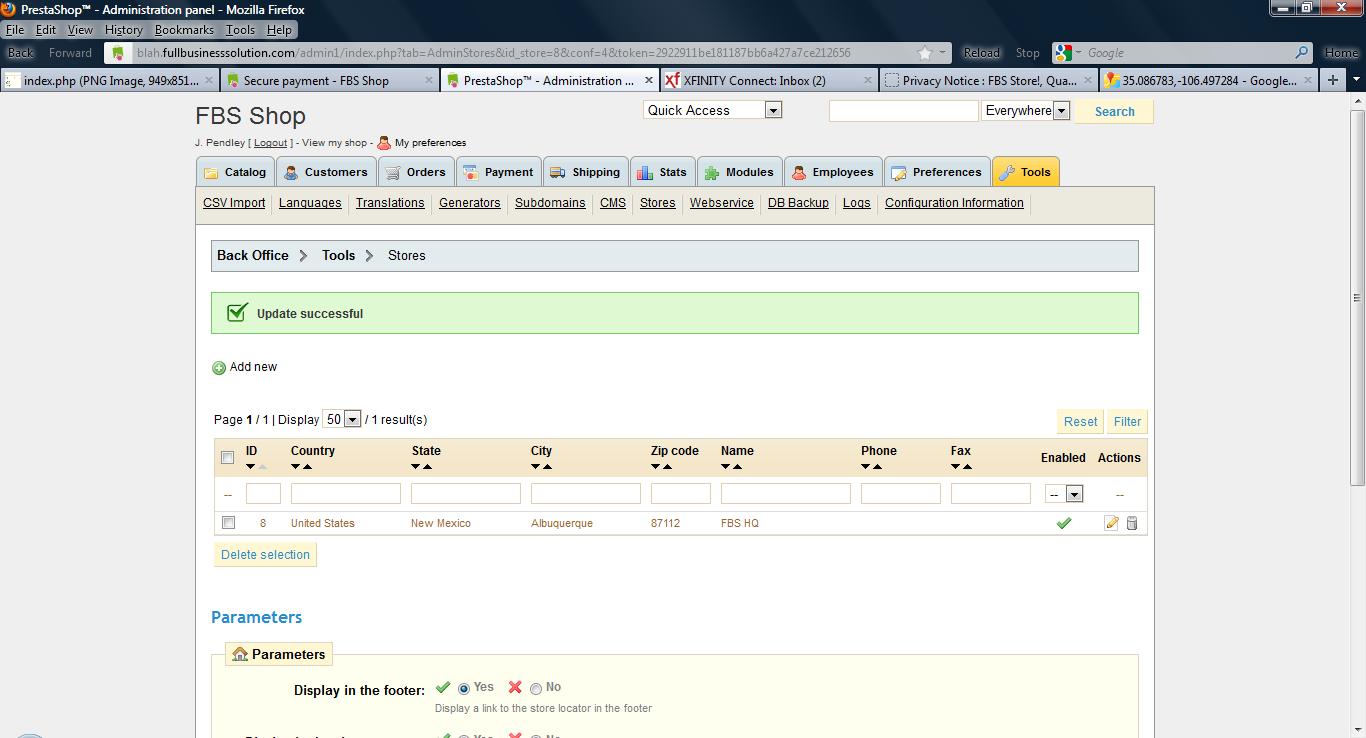Open the CSV Import link
The image size is (1366, 738).
234,203
